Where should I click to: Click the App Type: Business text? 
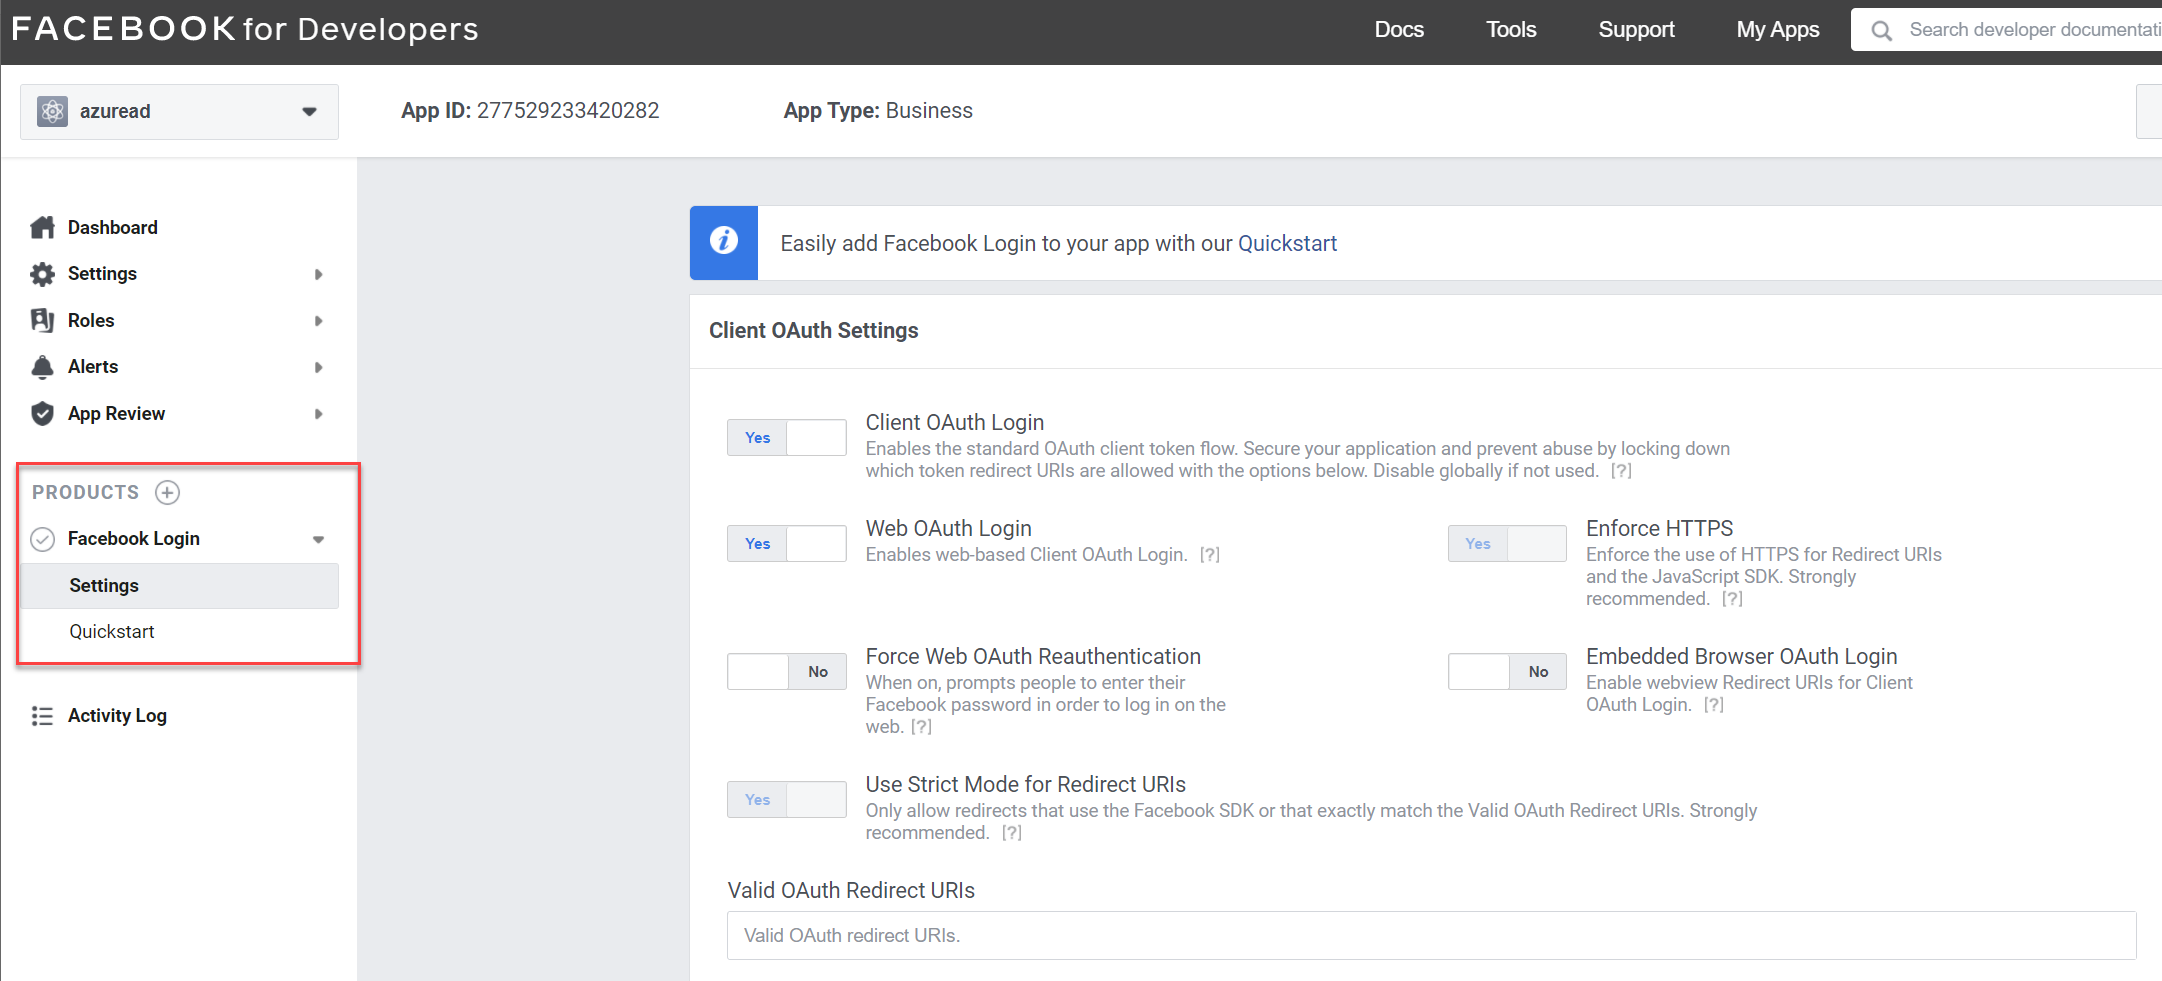(x=878, y=111)
